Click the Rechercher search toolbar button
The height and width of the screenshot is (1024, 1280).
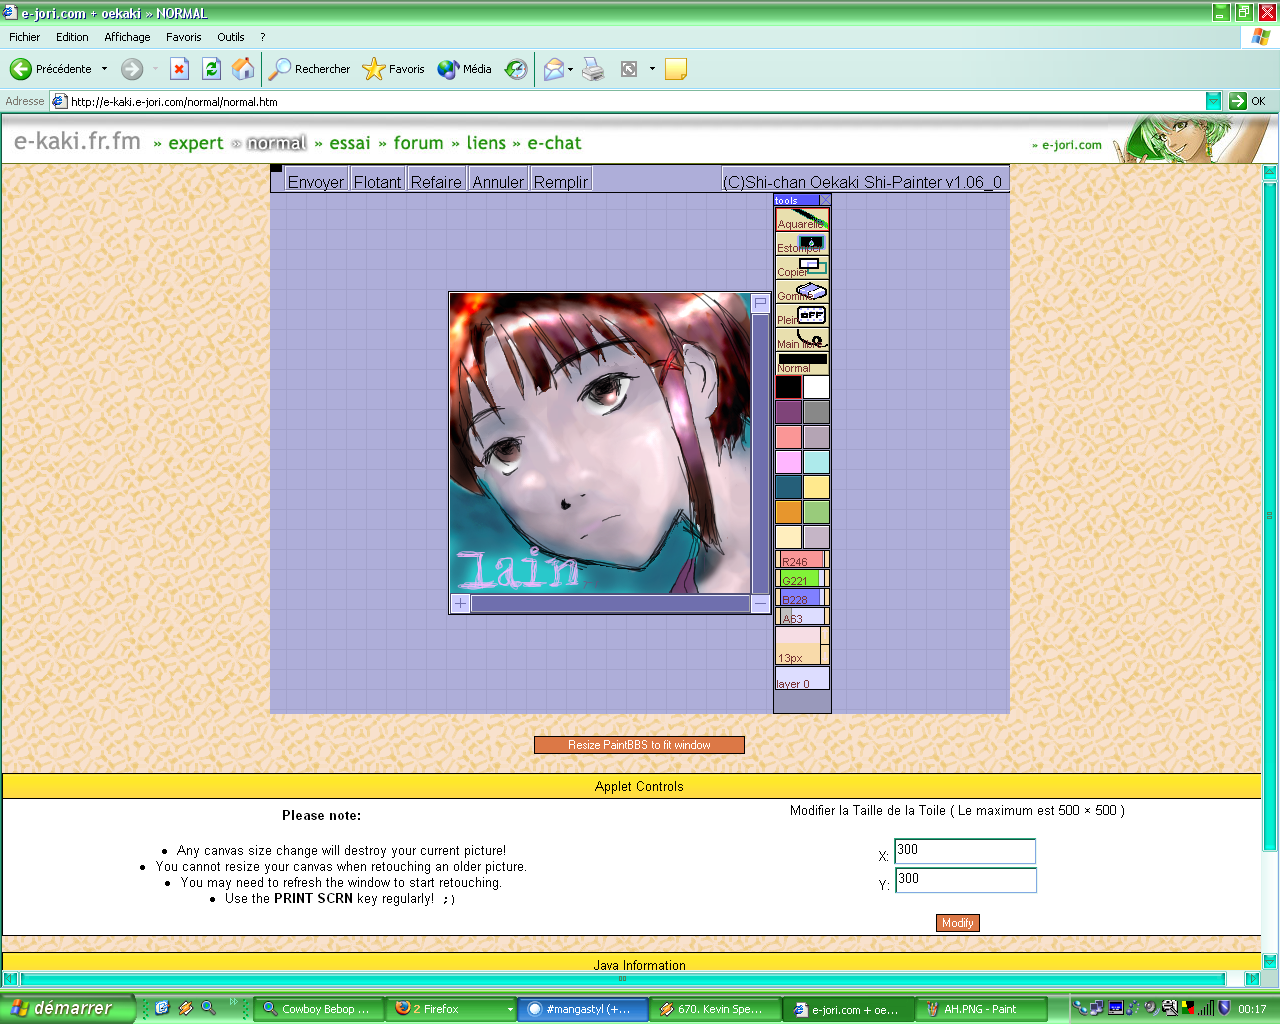point(310,69)
